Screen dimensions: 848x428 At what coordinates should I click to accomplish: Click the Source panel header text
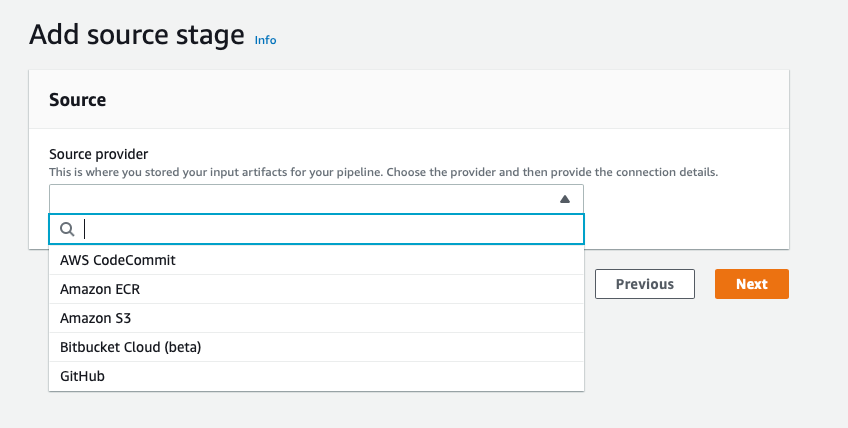78,100
